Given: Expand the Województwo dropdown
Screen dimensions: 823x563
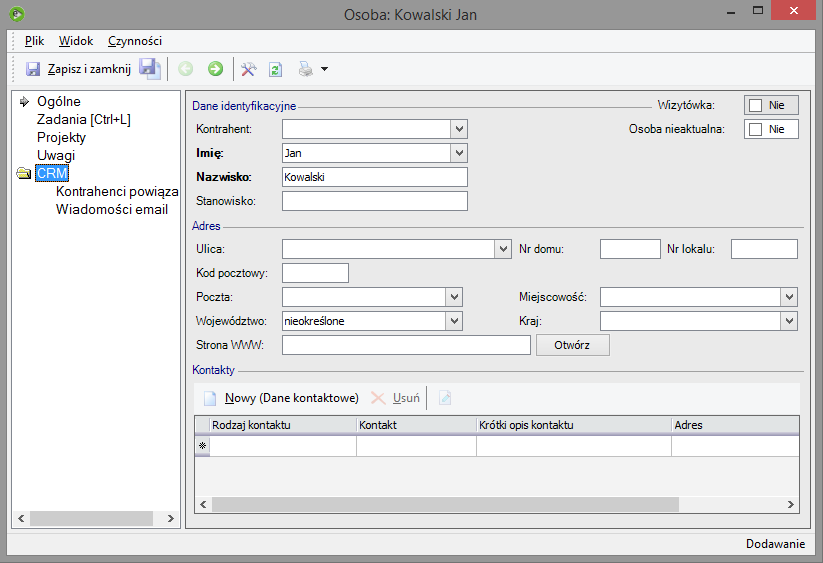Looking at the screenshot, I should [454, 321].
